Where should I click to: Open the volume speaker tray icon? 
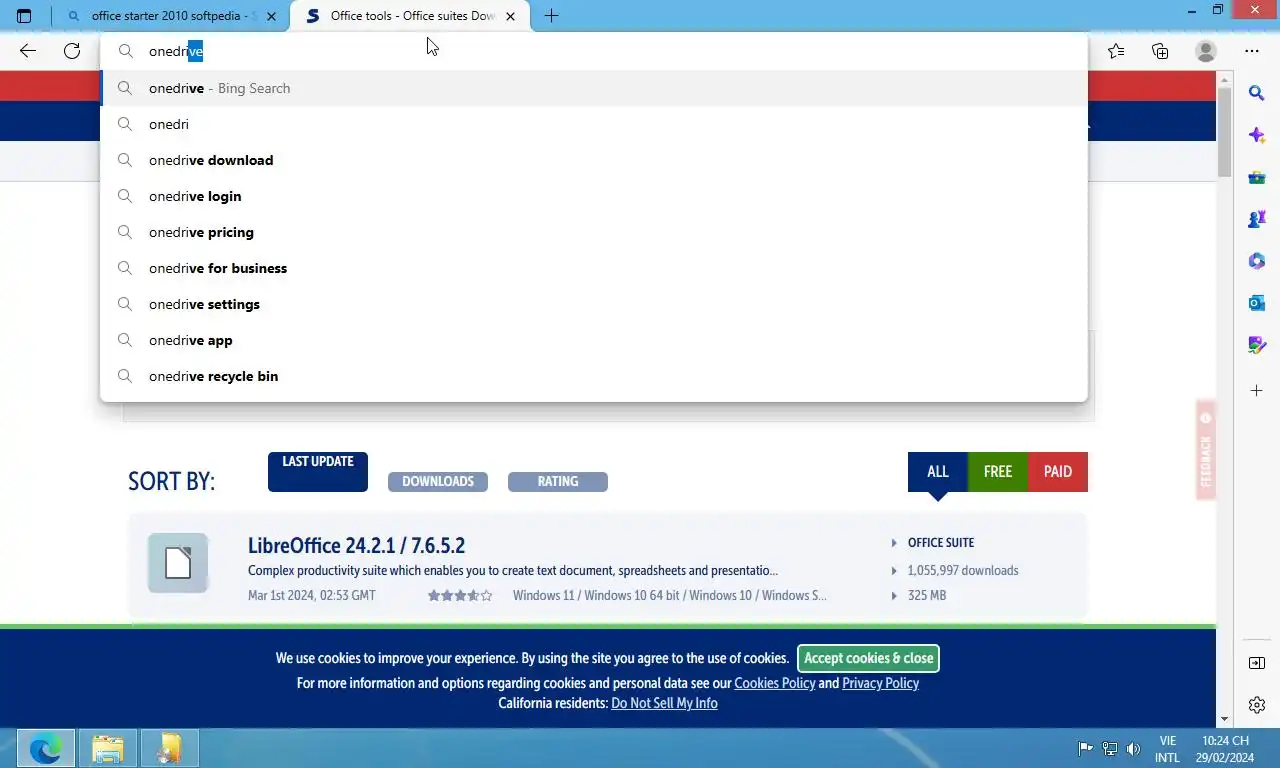tap(1133, 749)
